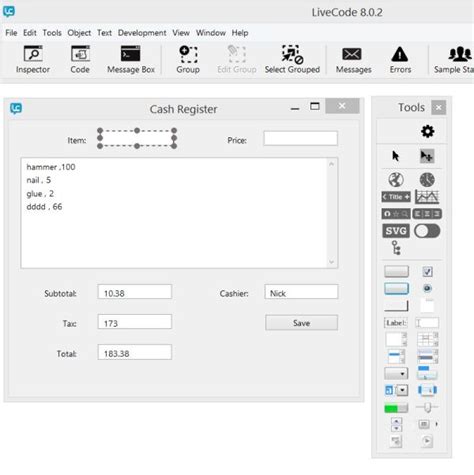The image size is (474, 475).
Task: Open the Help menu
Action: (240, 33)
